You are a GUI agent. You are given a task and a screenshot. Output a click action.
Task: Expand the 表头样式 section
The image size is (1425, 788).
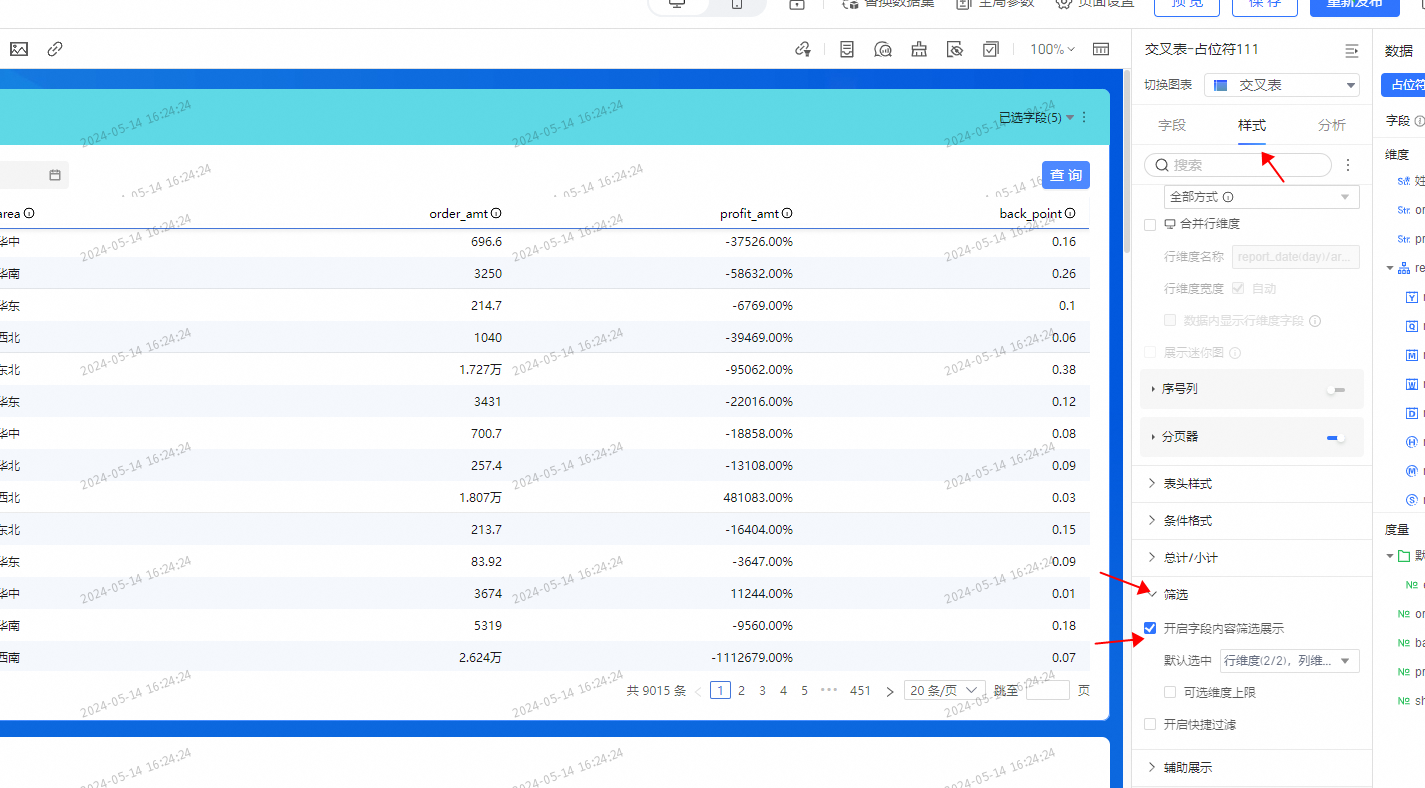[x=1187, y=484]
